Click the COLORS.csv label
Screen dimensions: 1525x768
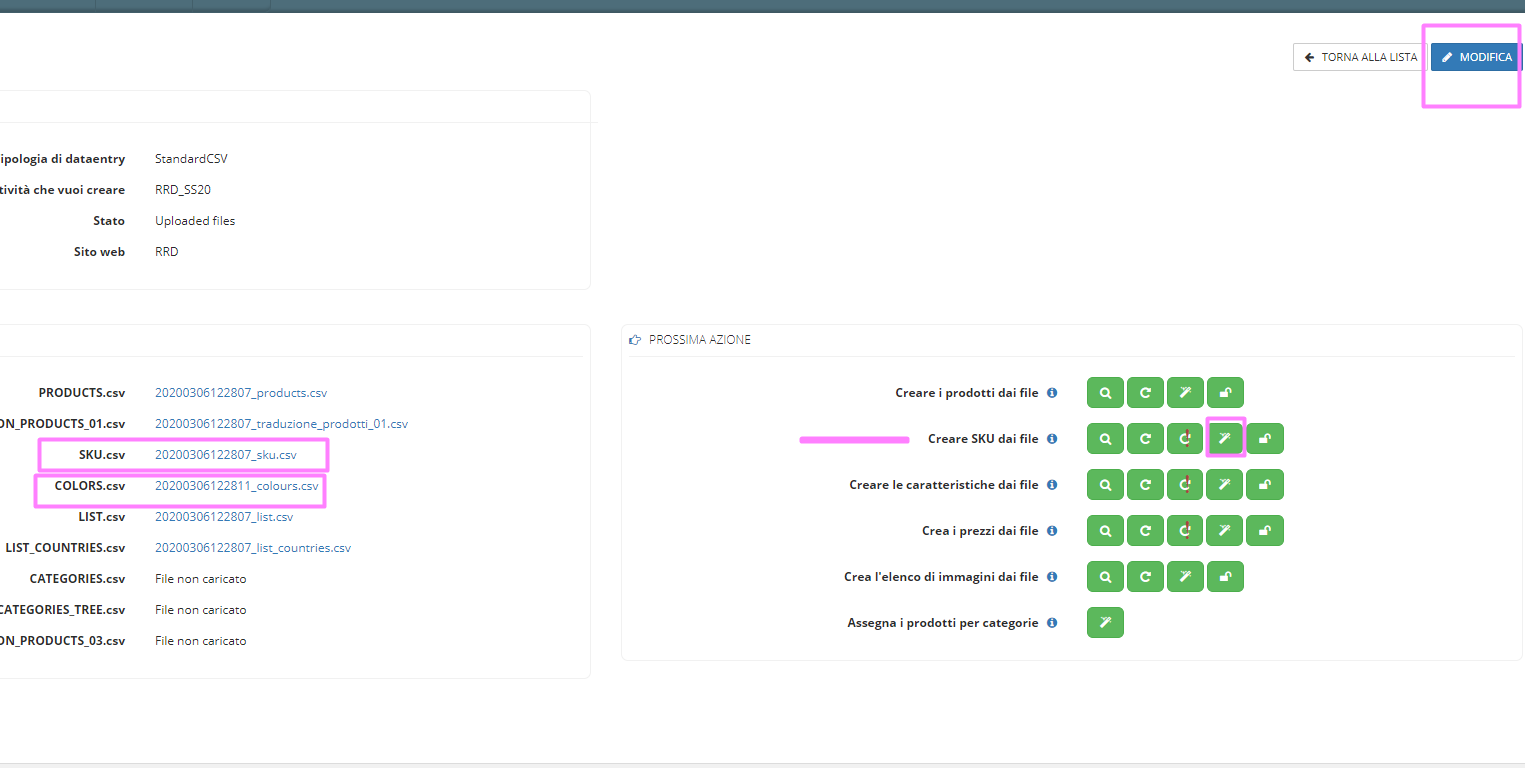pos(90,486)
